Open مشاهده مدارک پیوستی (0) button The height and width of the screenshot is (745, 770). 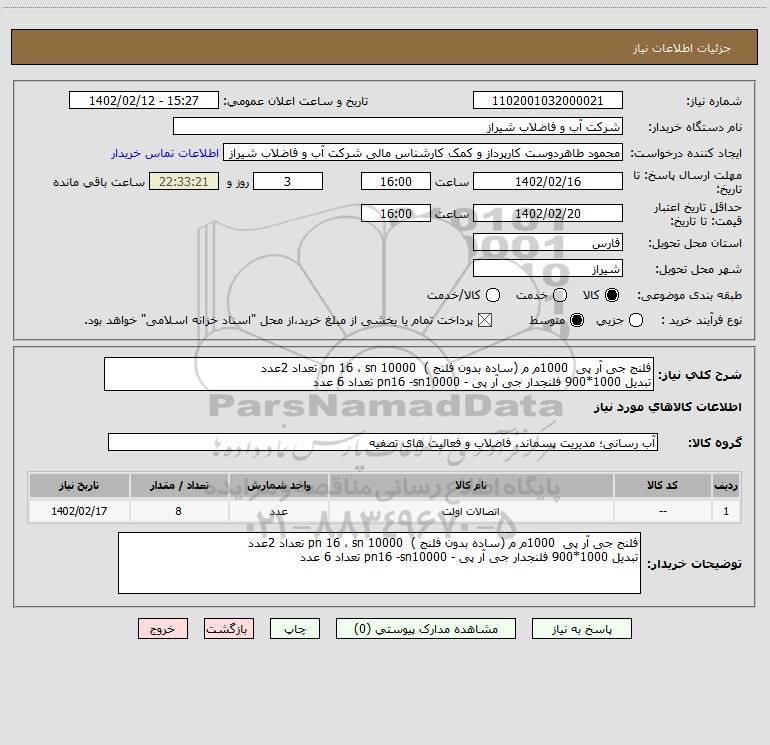point(426,629)
